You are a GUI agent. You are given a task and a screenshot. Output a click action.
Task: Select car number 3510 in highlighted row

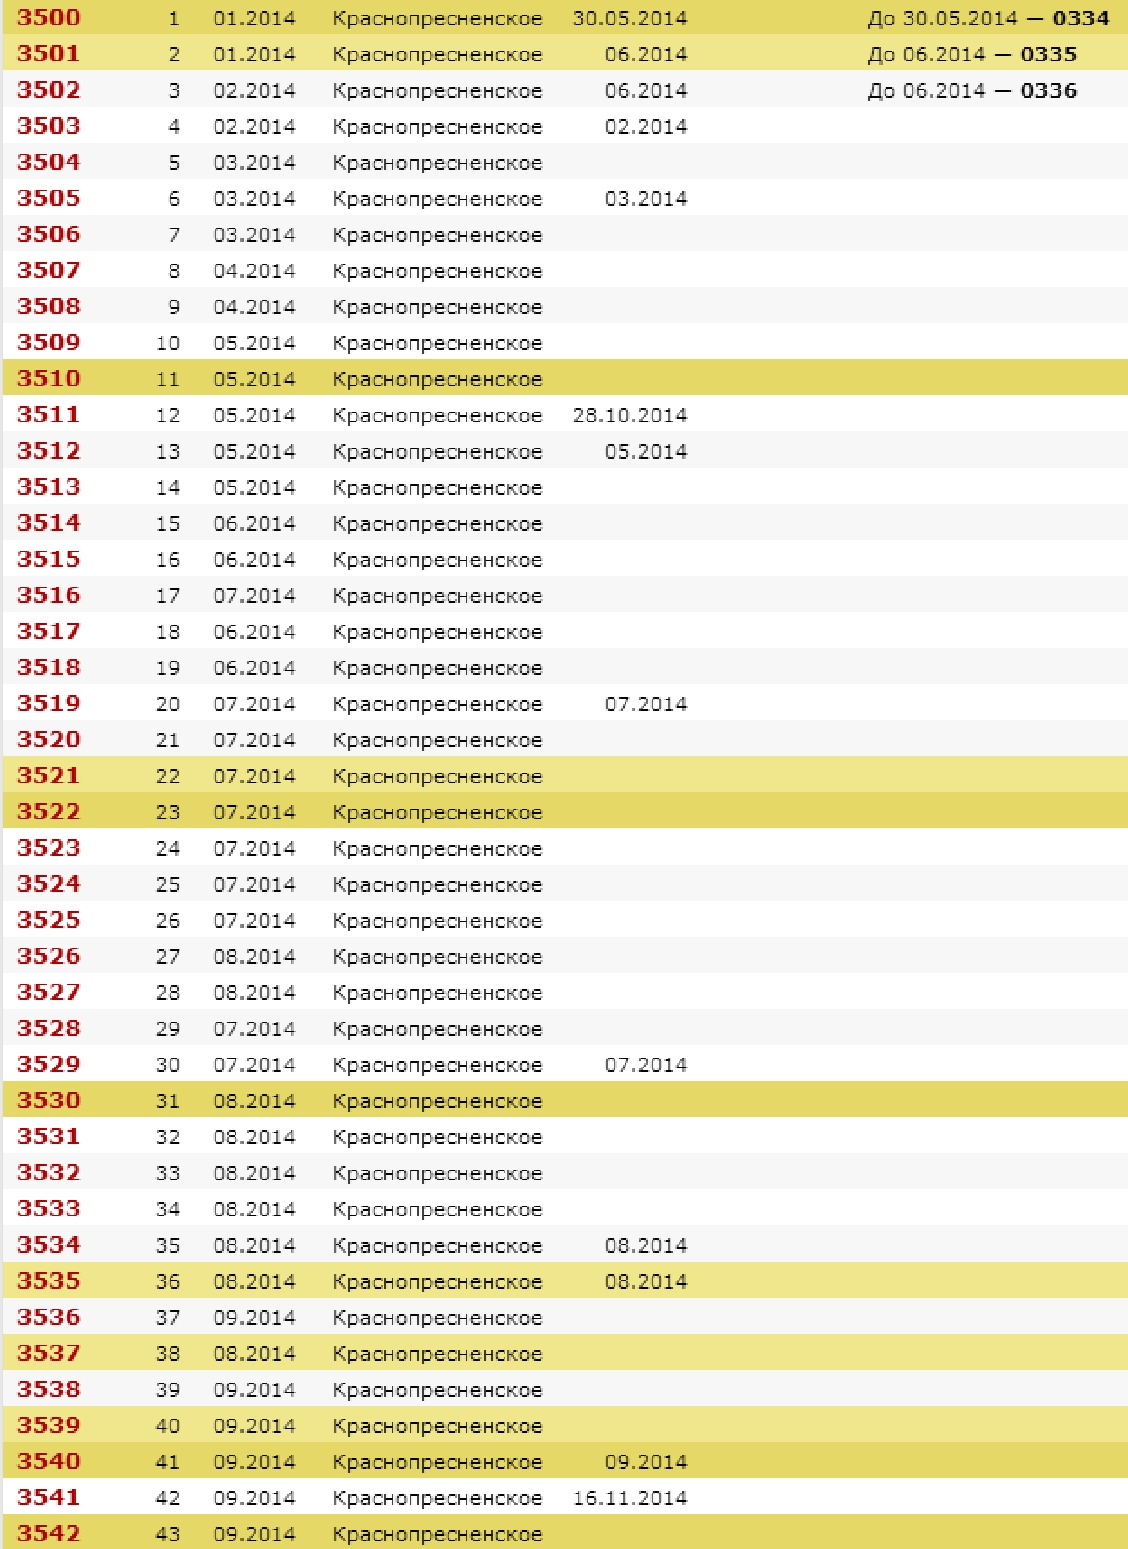coord(48,378)
